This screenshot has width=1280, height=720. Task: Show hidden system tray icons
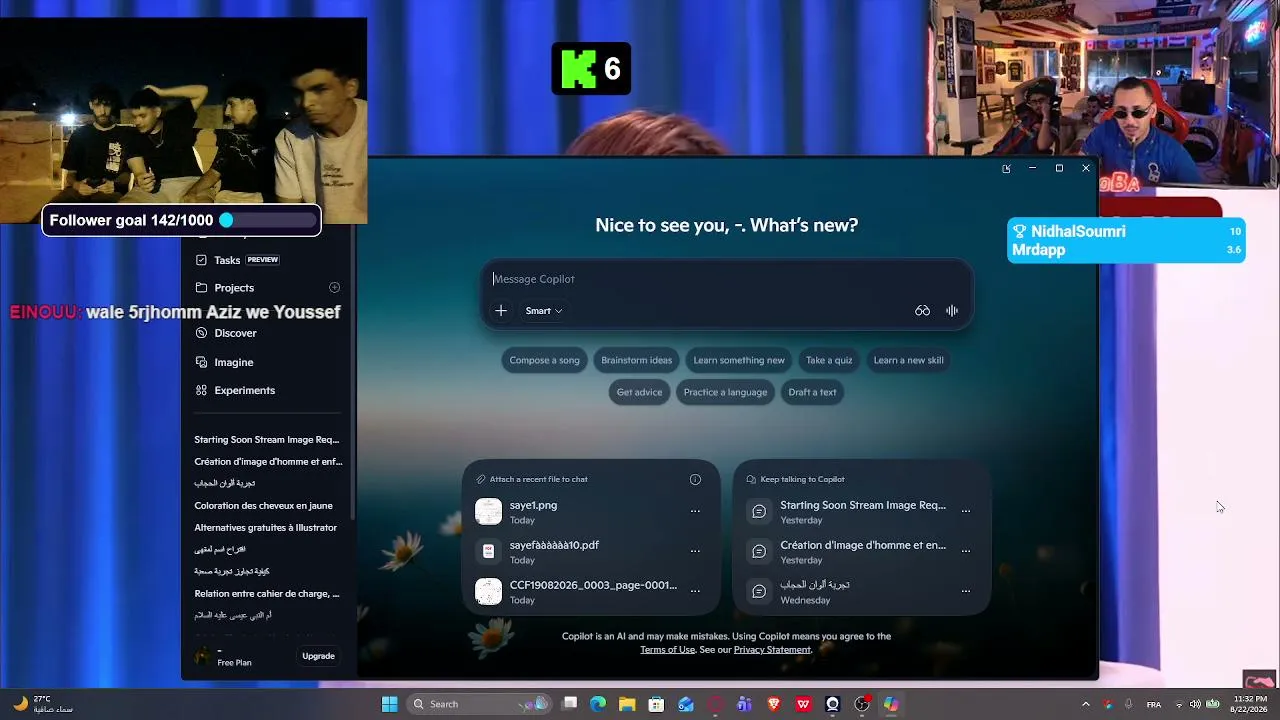(x=1086, y=704)
